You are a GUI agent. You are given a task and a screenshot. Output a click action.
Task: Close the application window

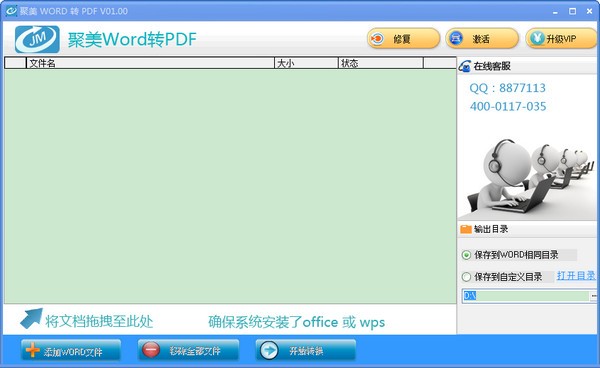point(590,11)
